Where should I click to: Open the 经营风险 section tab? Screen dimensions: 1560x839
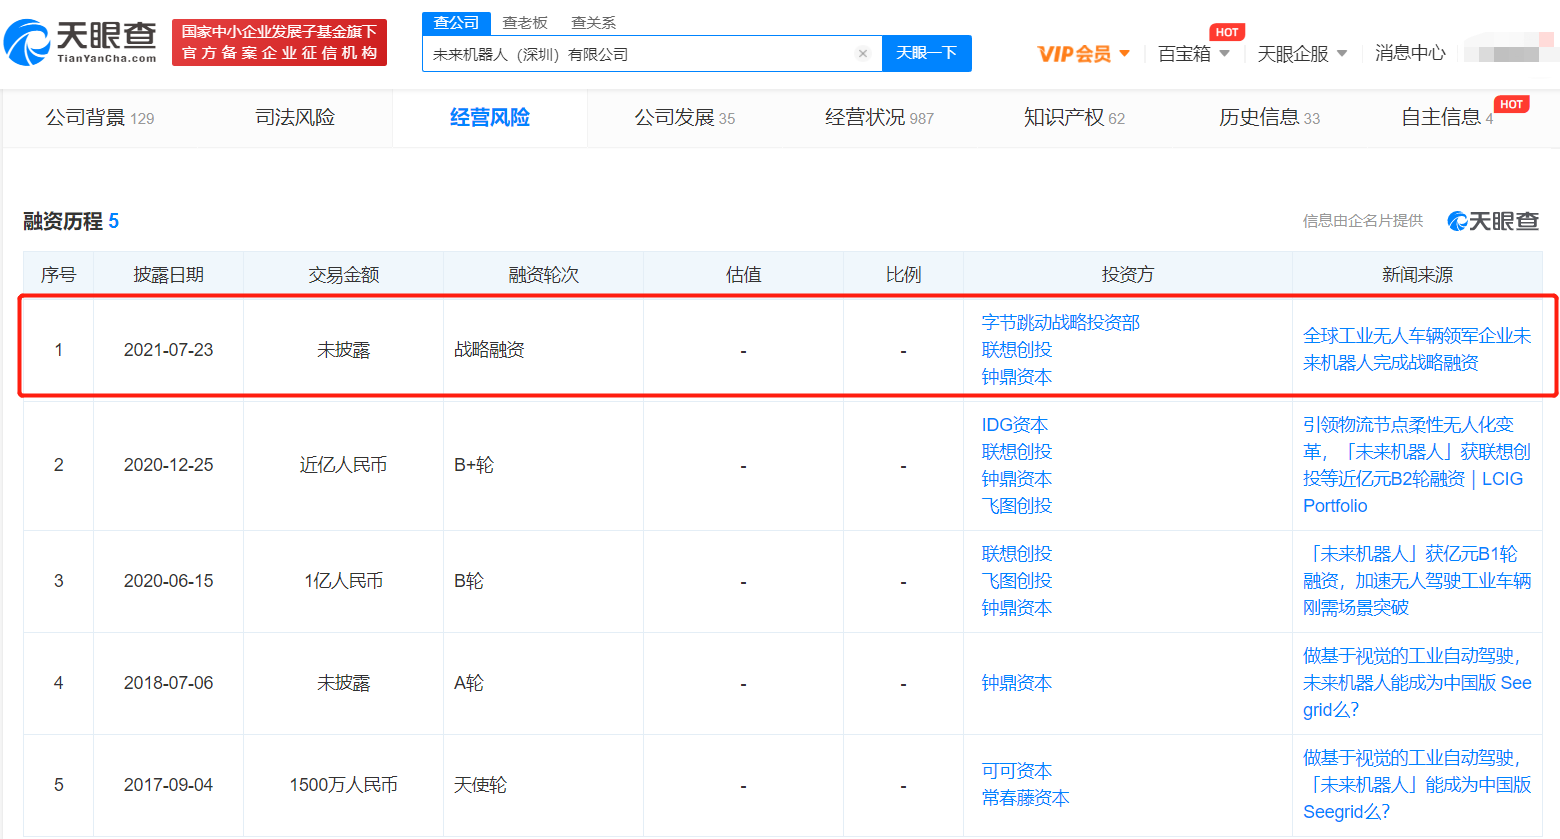pyautogui.click(x=490, y=118)
